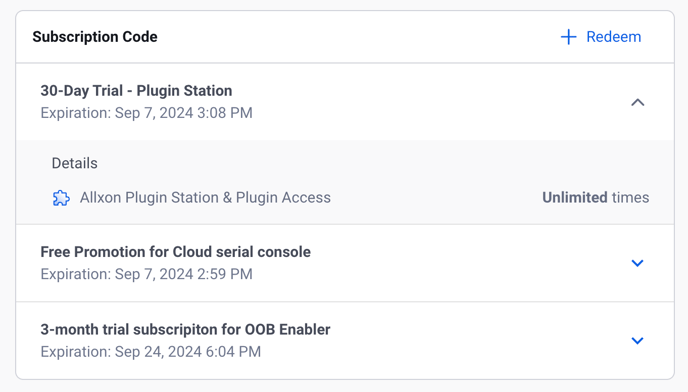The image size is (688, 392).
Task: Click the Subscription Code heading
Action: tap(95, 37)
